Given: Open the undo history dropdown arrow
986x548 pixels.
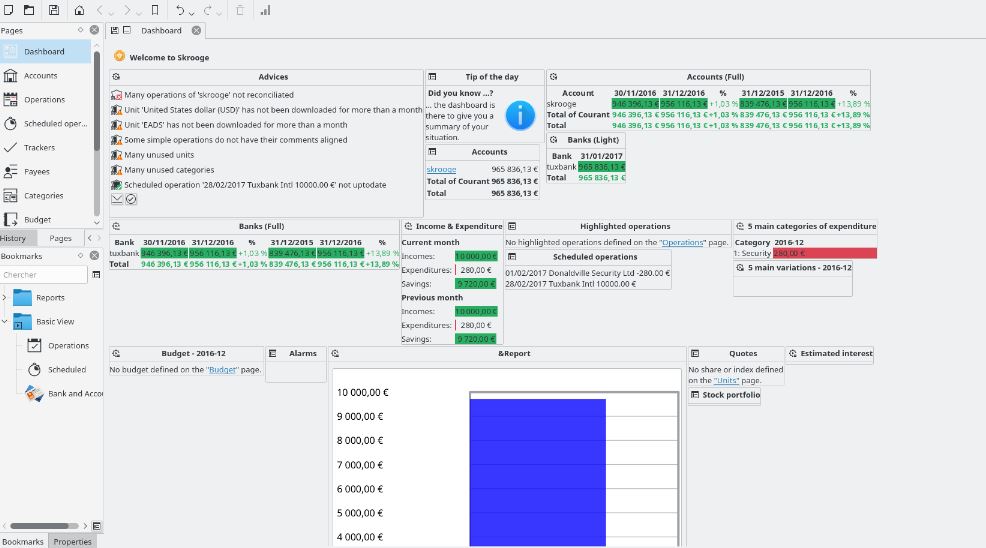Looking at the screenshot, I should click(191, 12).
